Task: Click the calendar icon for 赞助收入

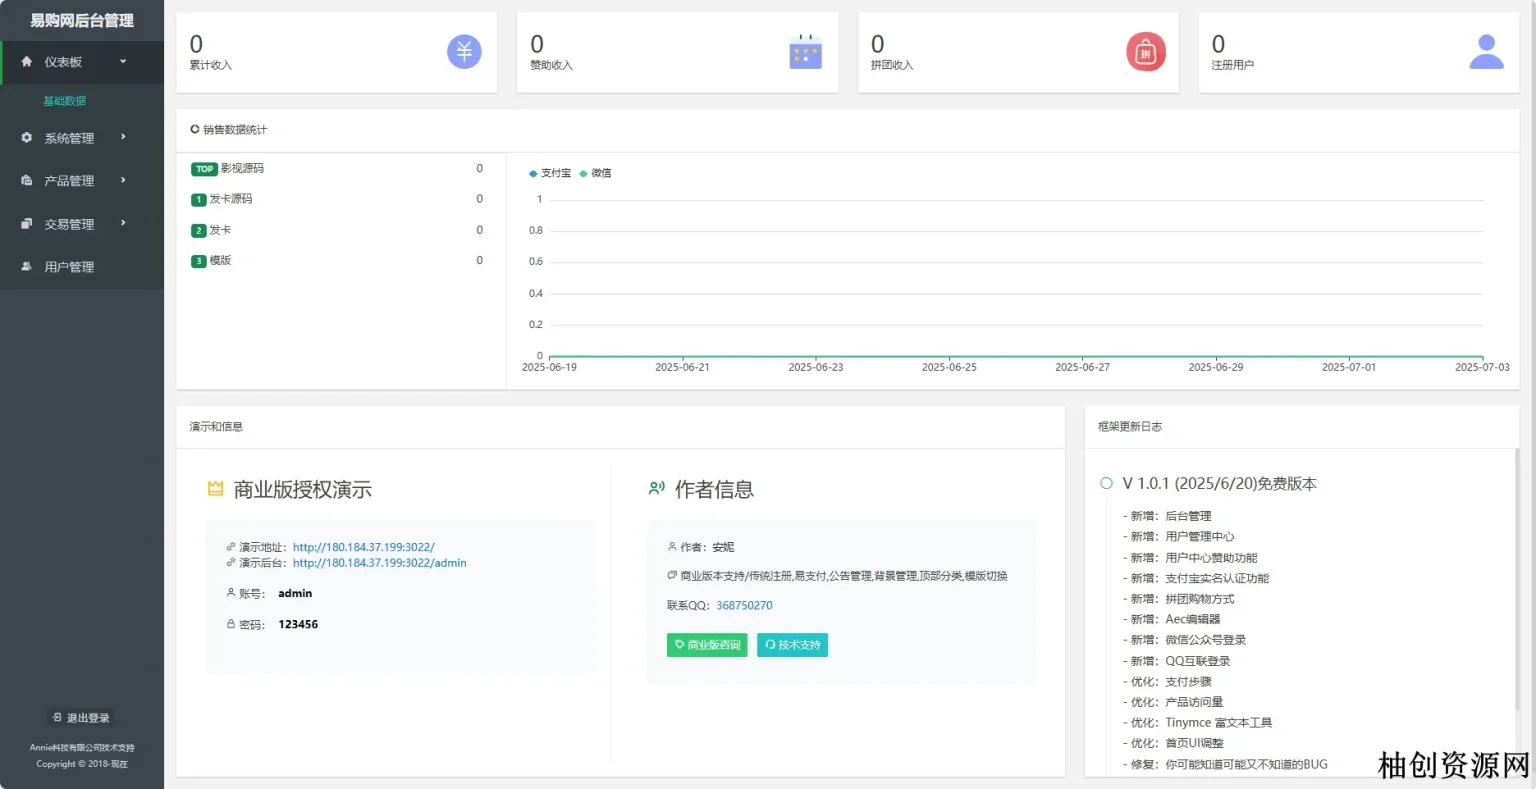Action: [x=805, y=52]
